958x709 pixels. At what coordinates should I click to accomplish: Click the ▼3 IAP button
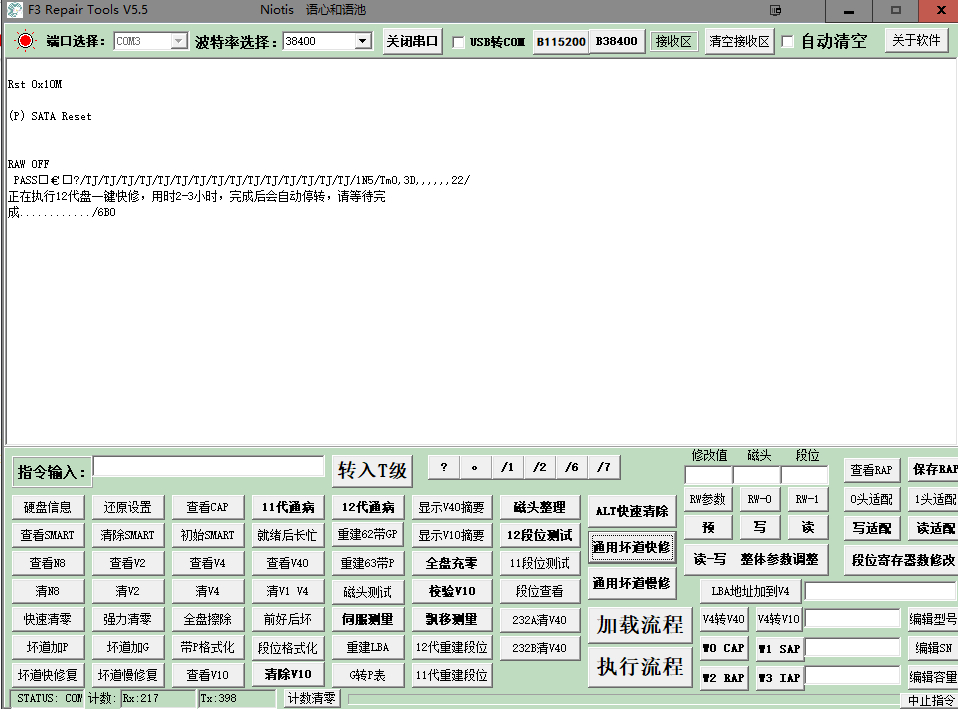tap(779, 678)
